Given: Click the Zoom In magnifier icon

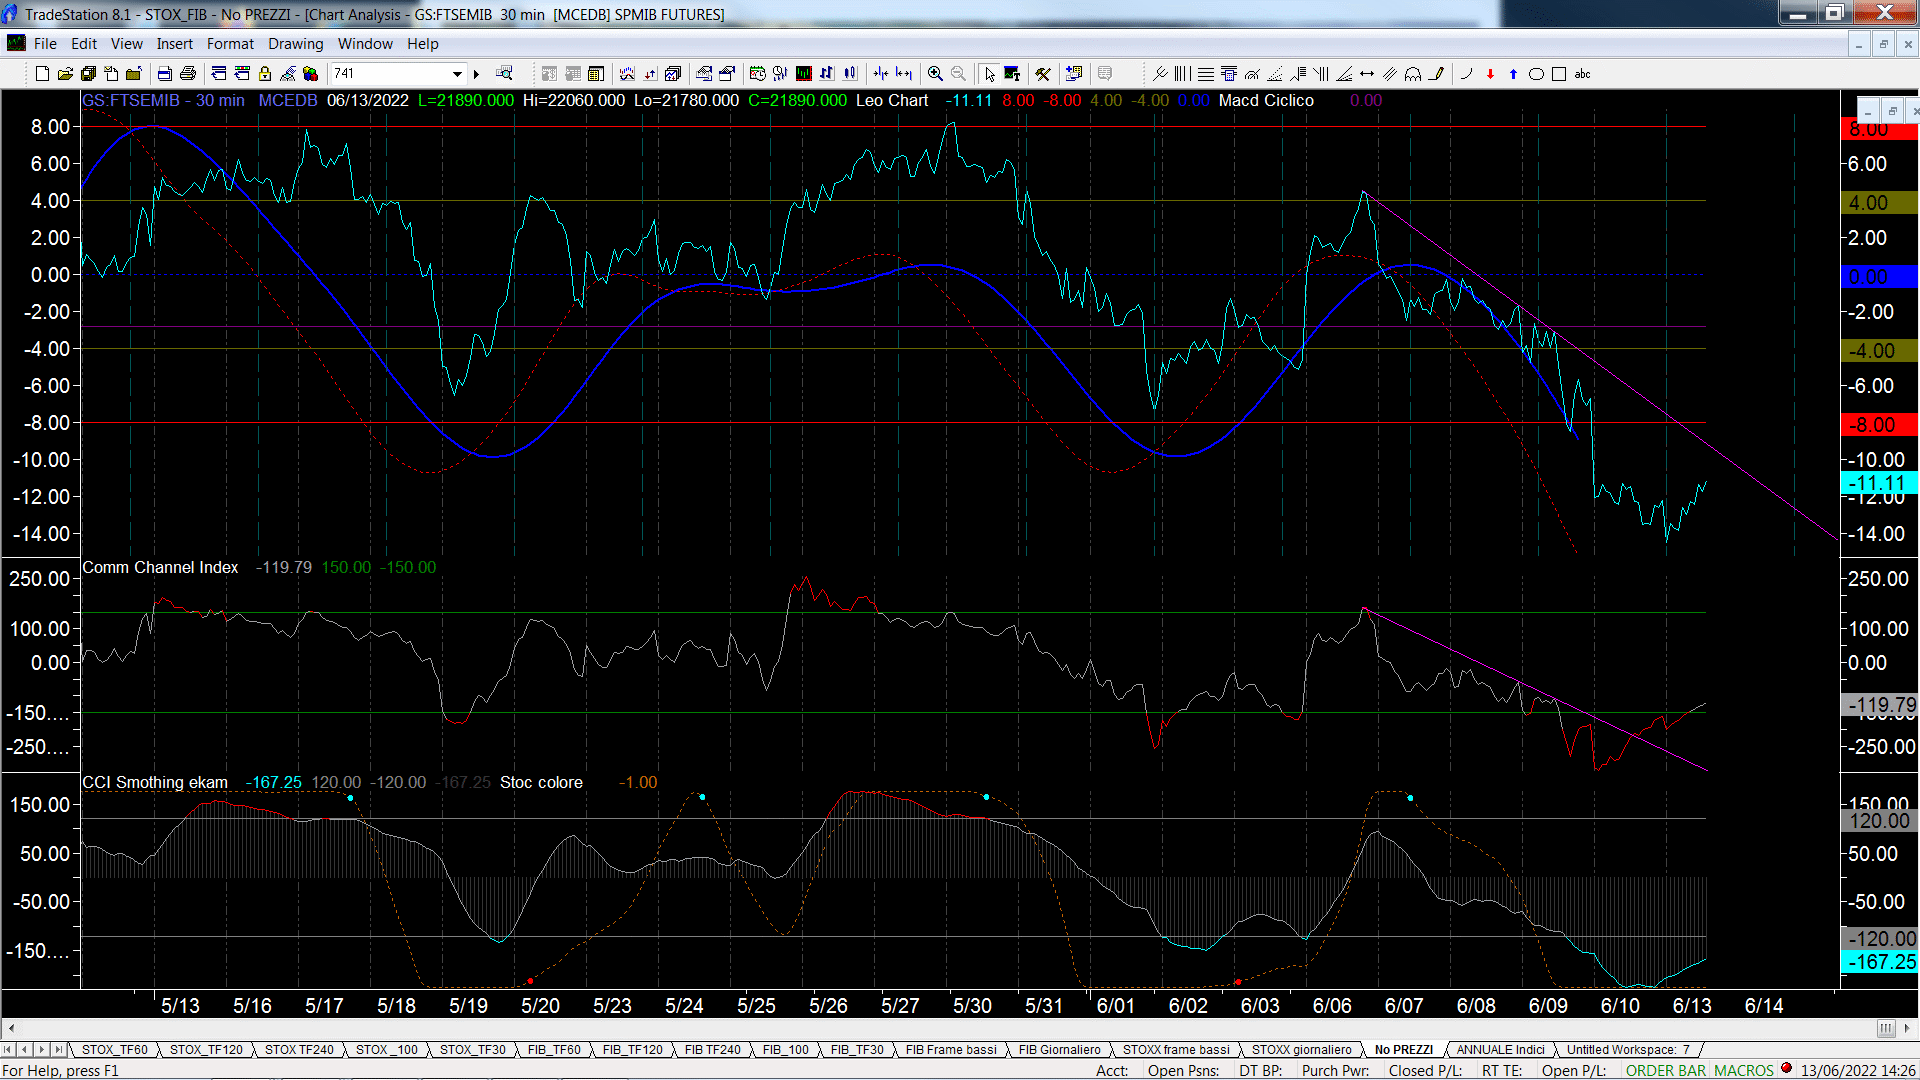Looking at the screenshot, I should coord(935,73).
